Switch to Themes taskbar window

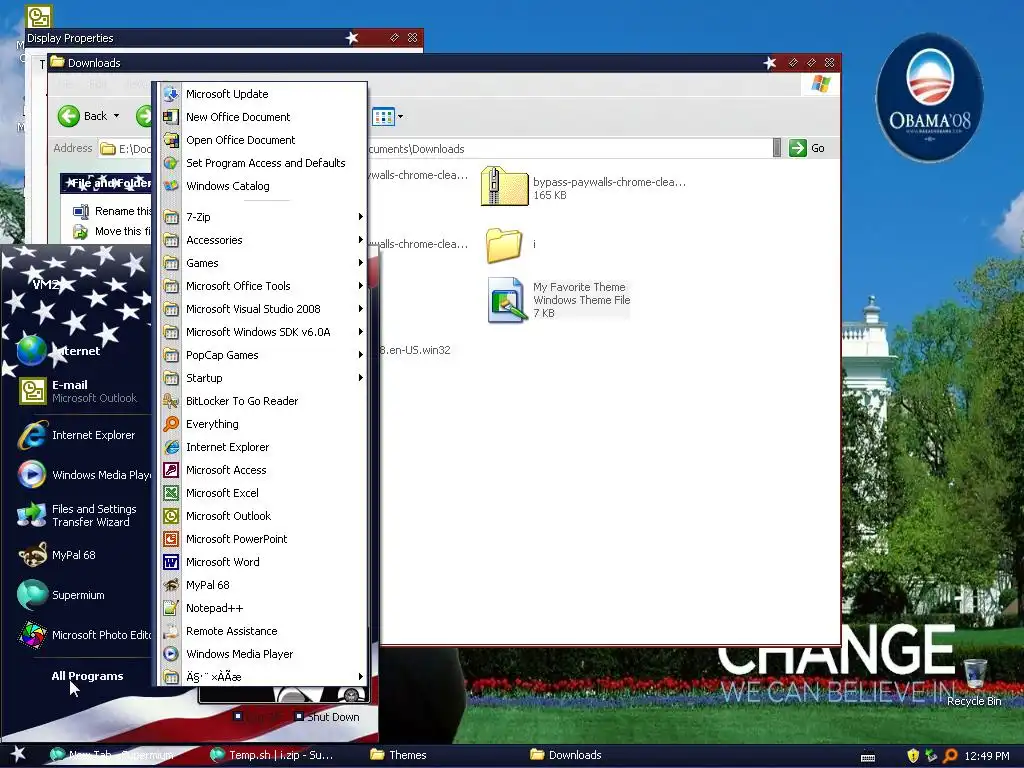398,755
